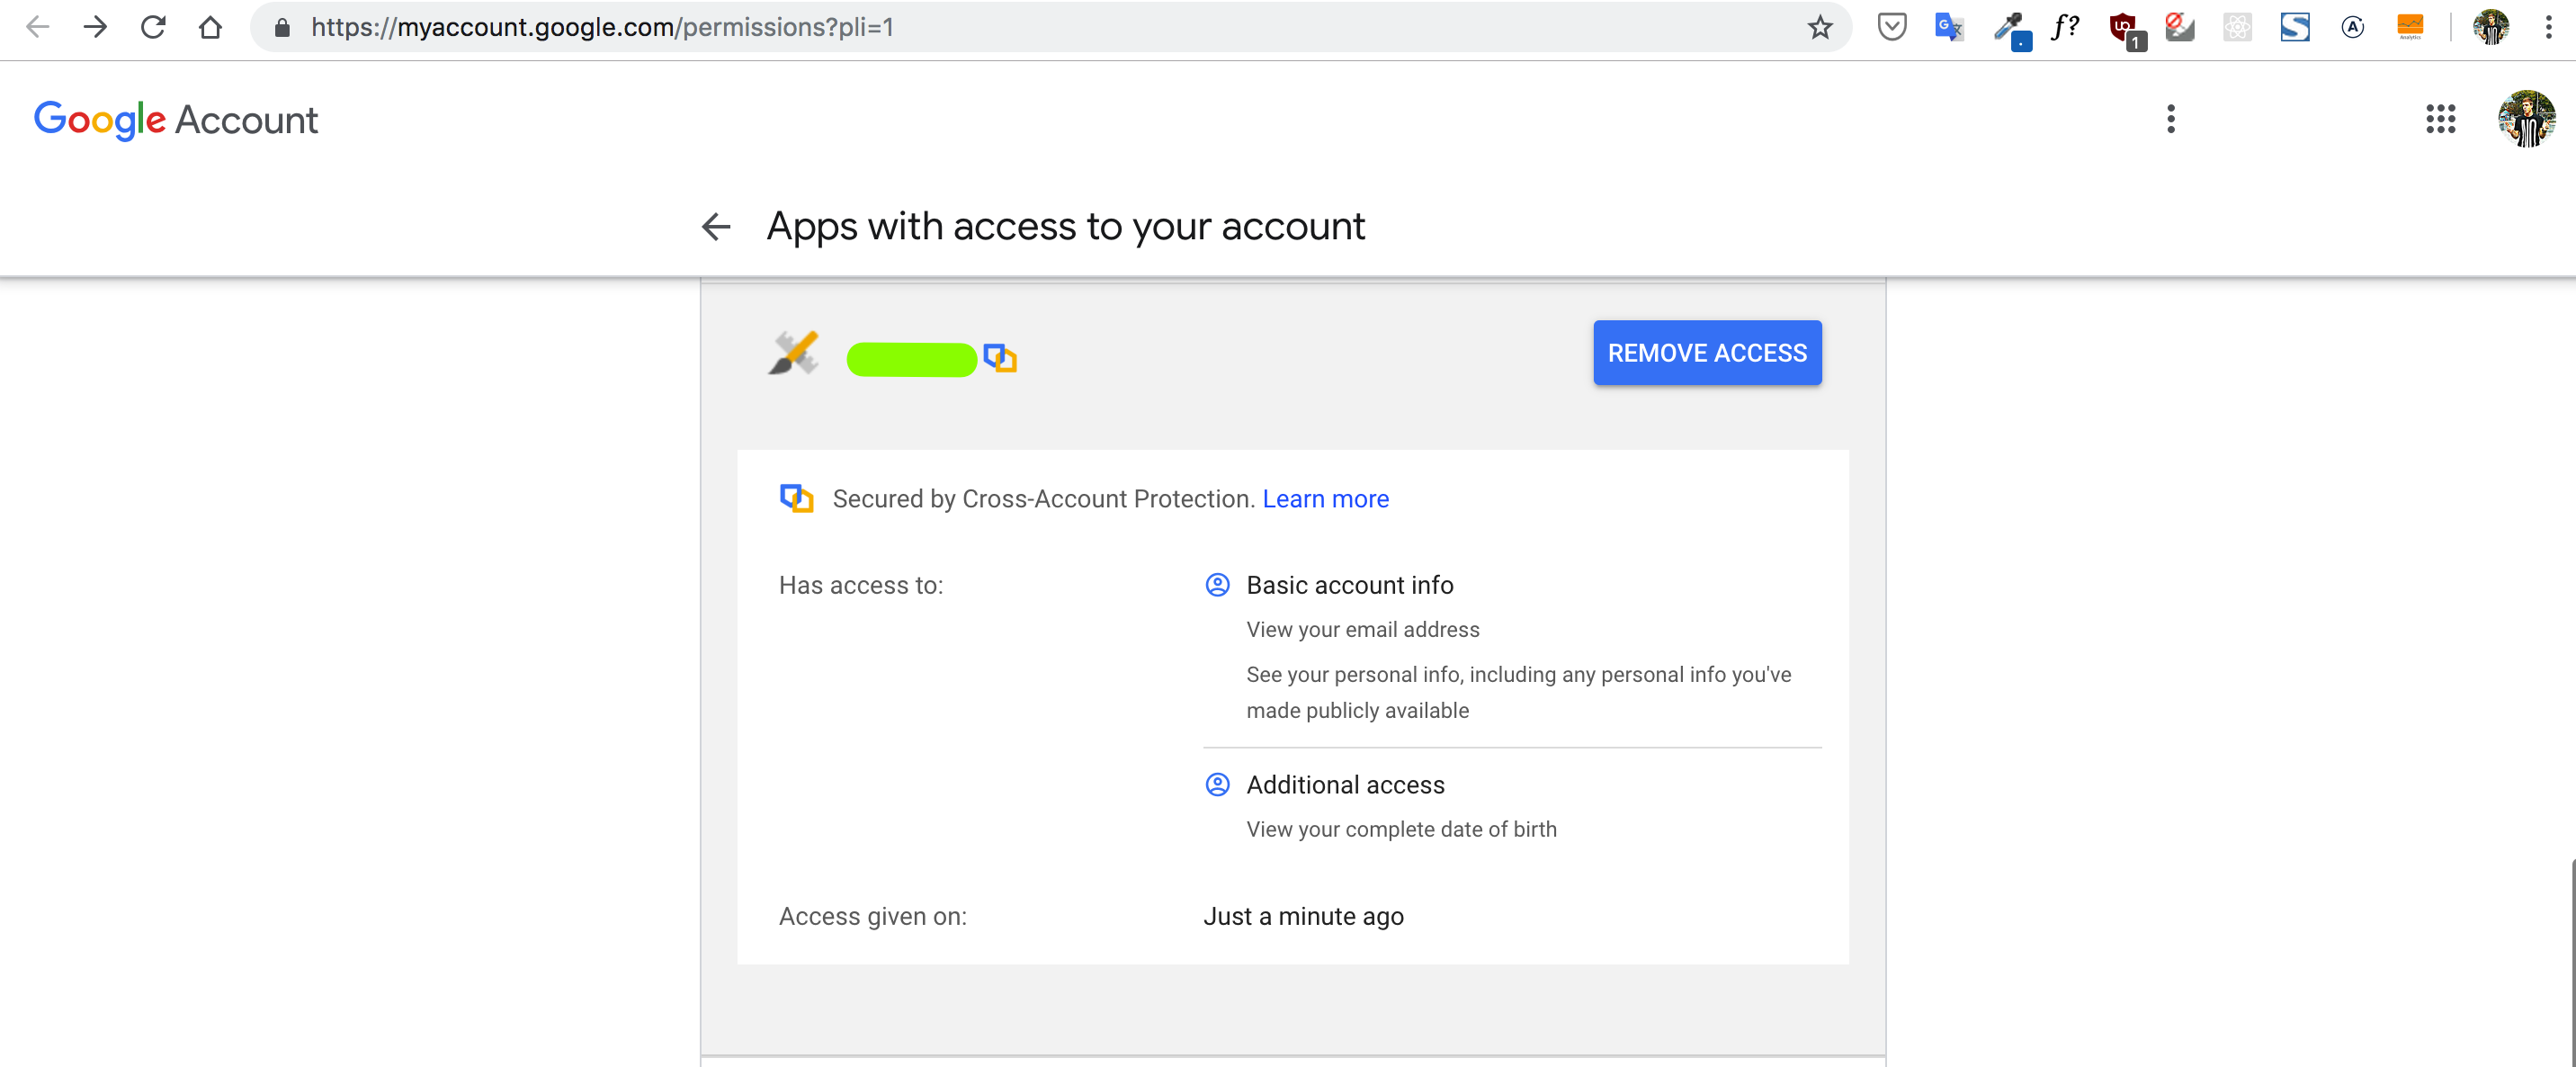Open the orange Analytics extension

(2410, 27)
